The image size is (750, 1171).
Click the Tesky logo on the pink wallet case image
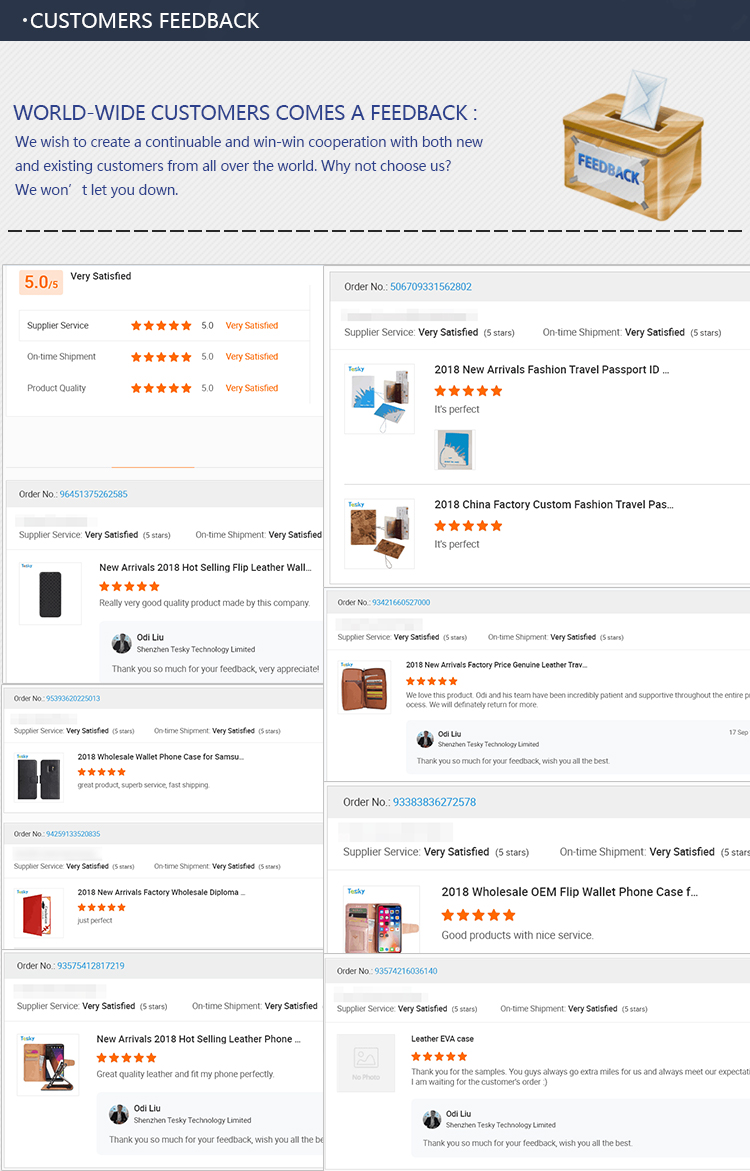(357, 890)
